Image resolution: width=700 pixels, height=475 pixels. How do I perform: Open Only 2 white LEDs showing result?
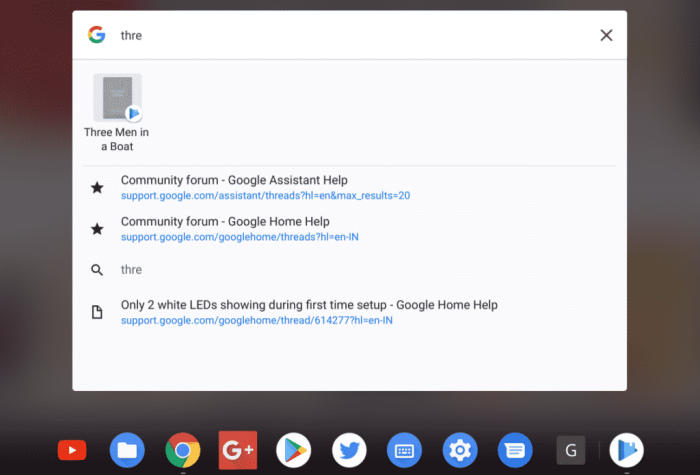pos(309,305)
